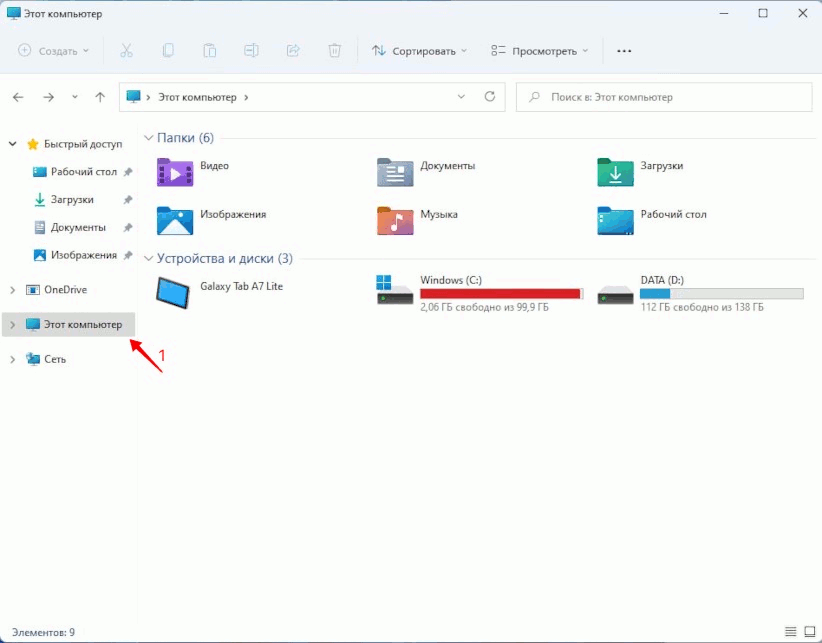Click text 112 ГБ свободно из 138 ГБ

click(x=702, y=307)
